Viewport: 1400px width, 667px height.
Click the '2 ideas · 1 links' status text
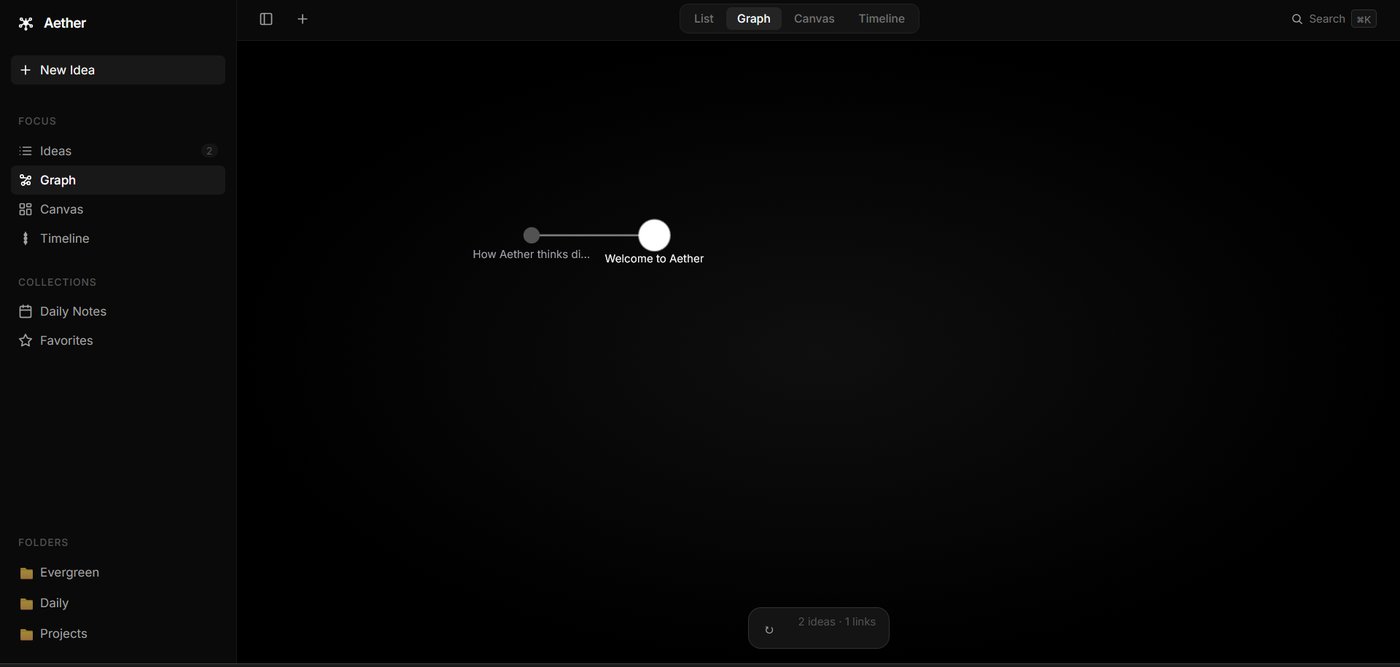pos(837,622)
